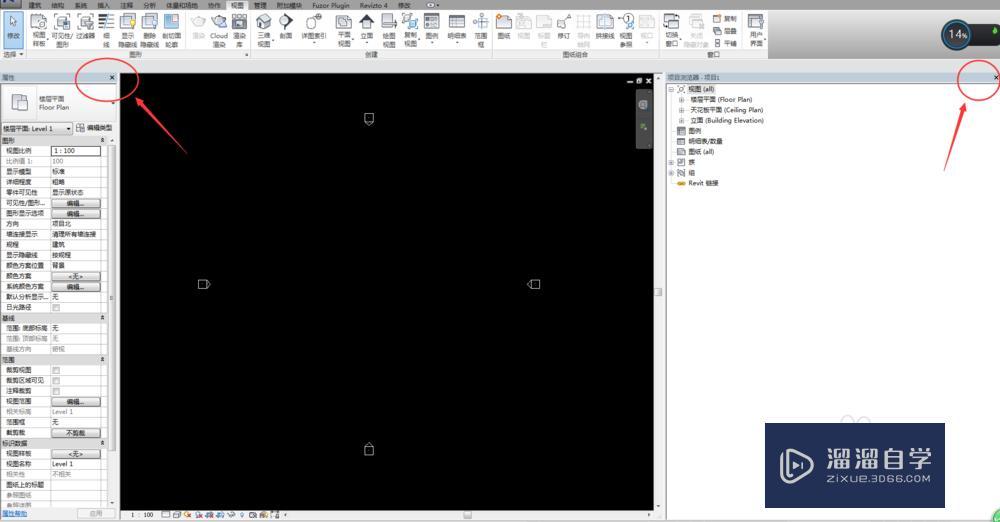Open 渲染库 (Render Gallery) icon
The image size is (1000, 522).
[x=239, y=30]
